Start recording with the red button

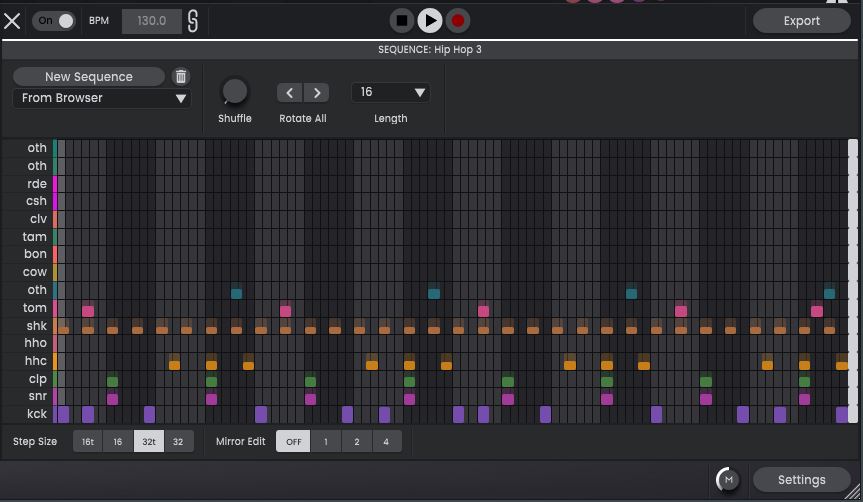tap(457, 21)
